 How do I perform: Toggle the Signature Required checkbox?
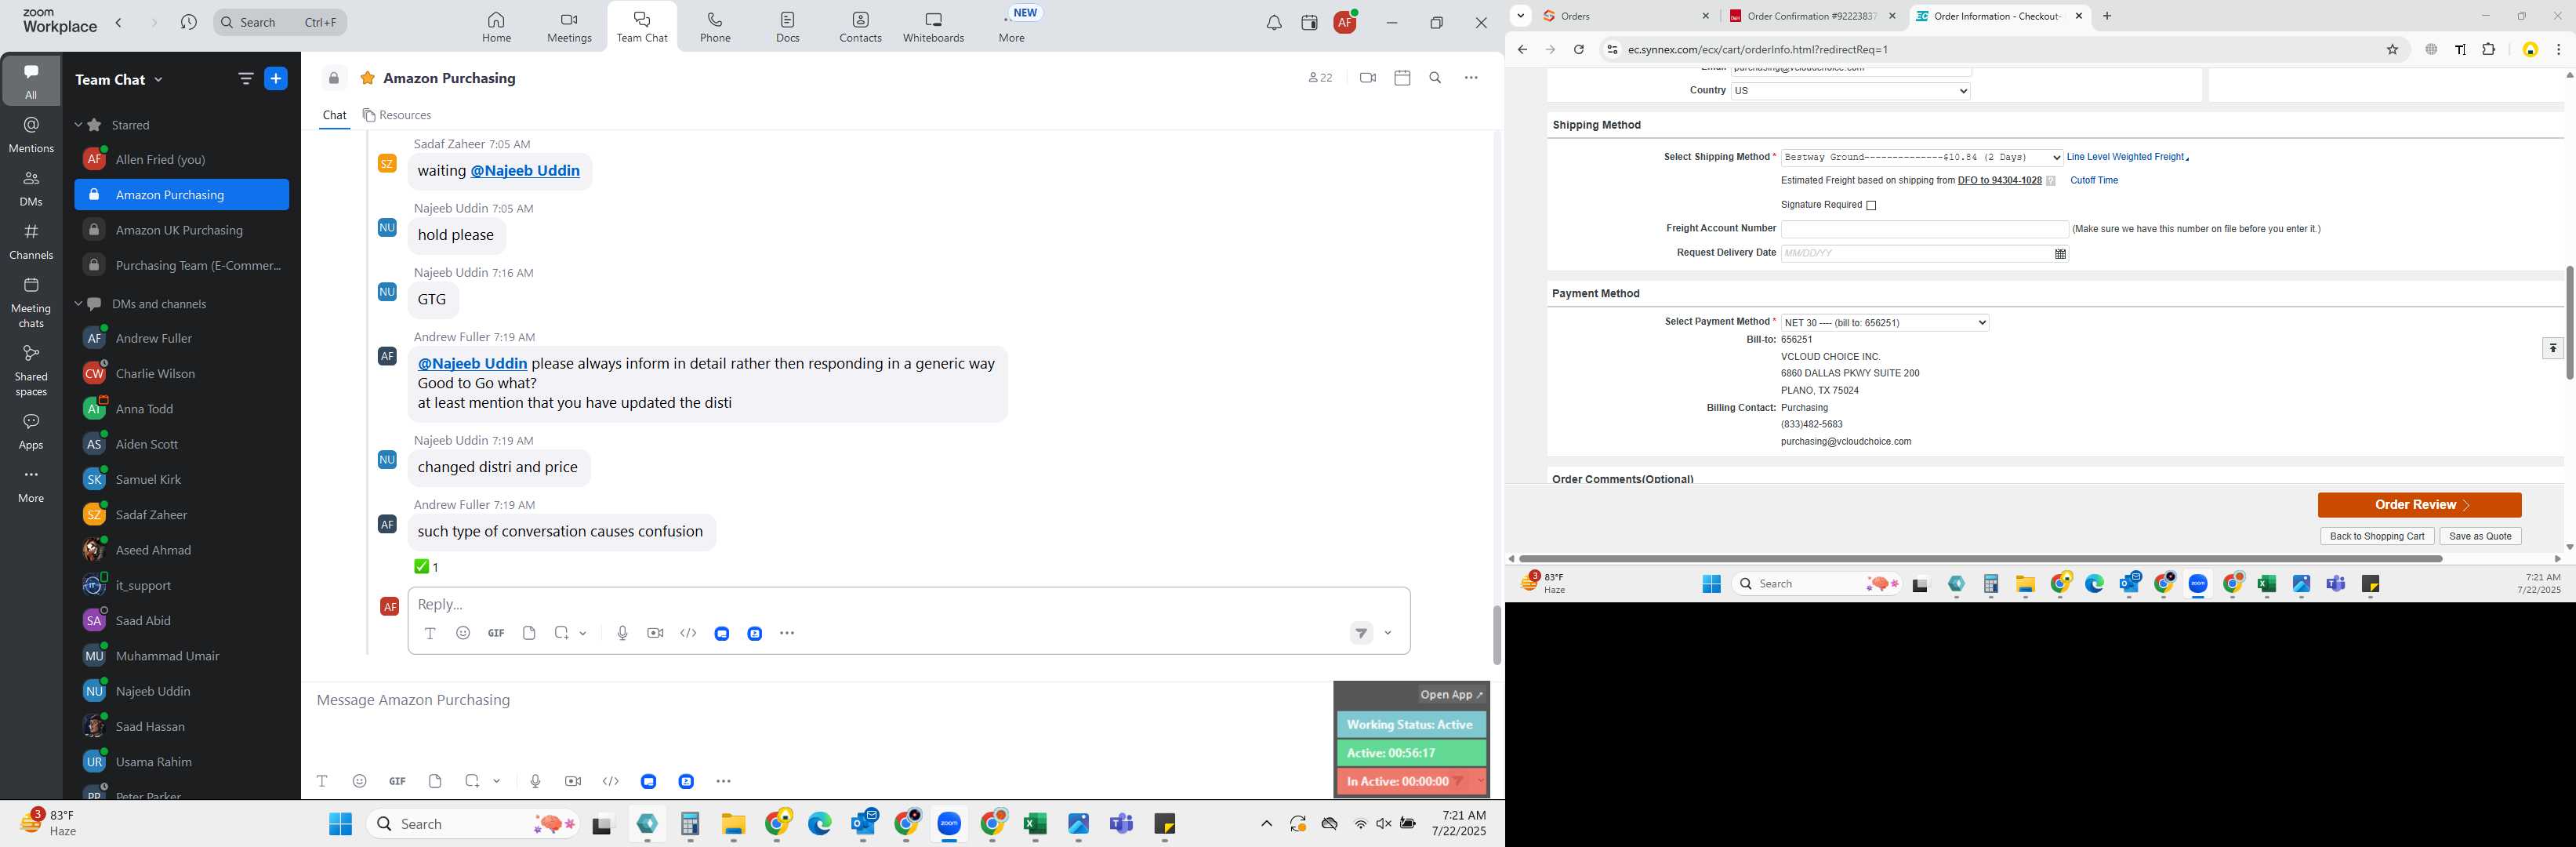point(1871,206)
